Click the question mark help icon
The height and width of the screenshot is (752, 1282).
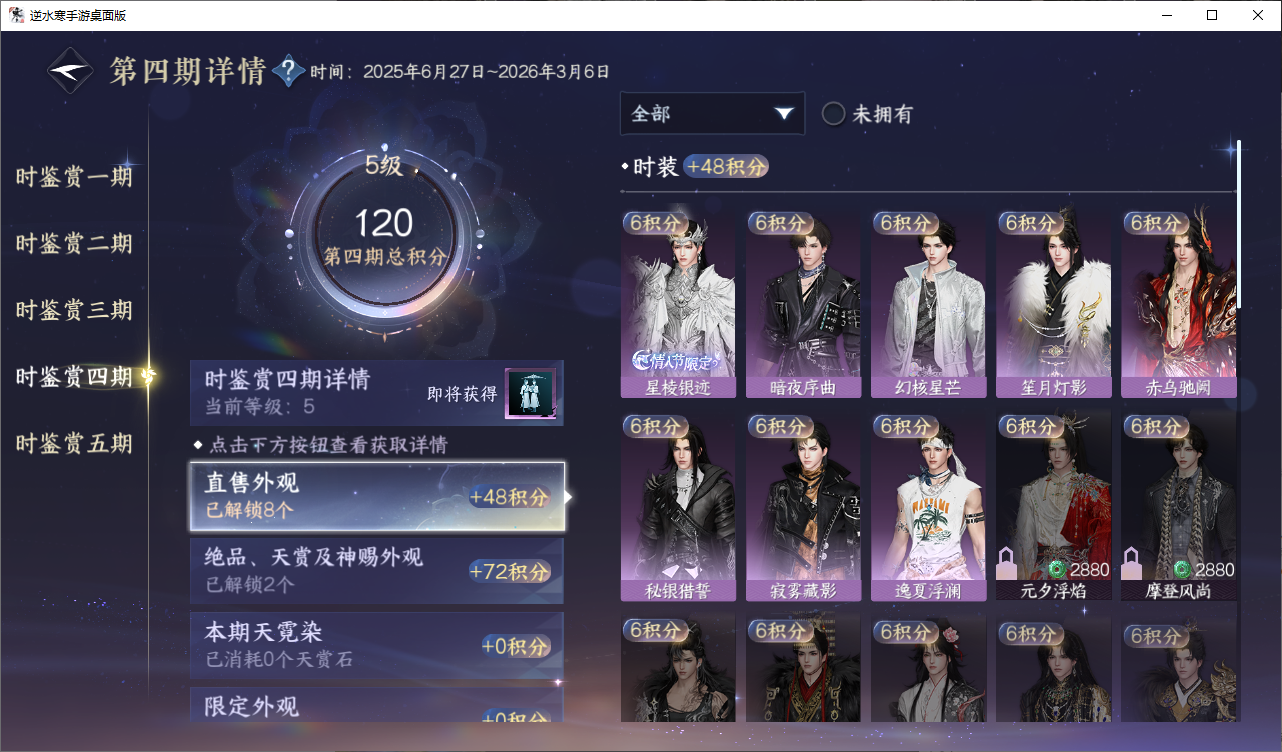tap(289, 70)
